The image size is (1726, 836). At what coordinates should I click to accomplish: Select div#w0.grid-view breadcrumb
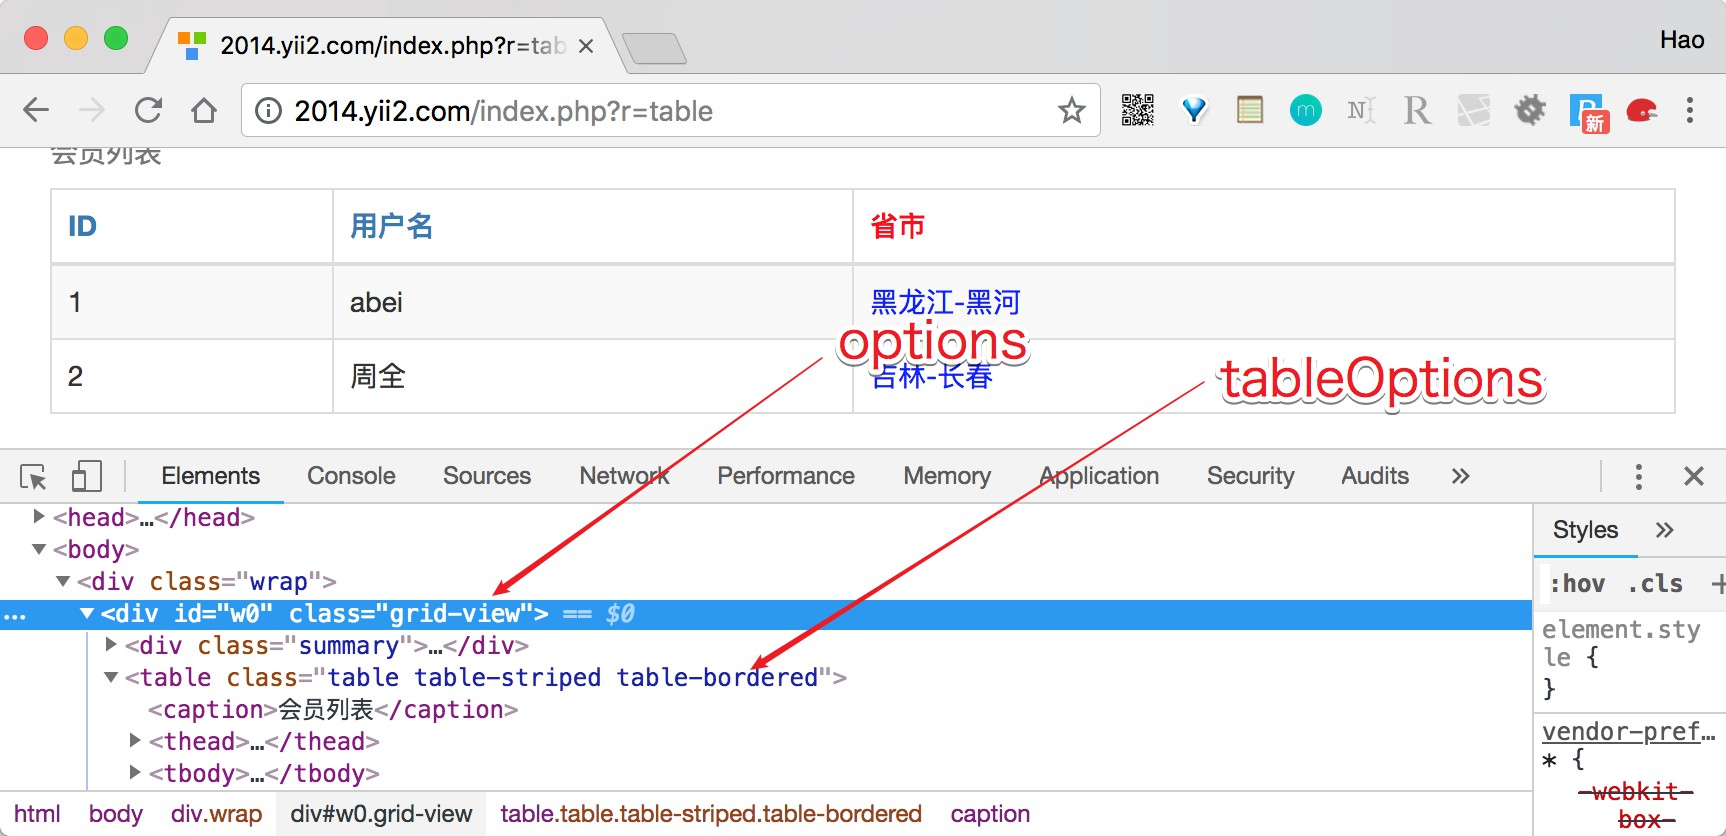[381, 814]
